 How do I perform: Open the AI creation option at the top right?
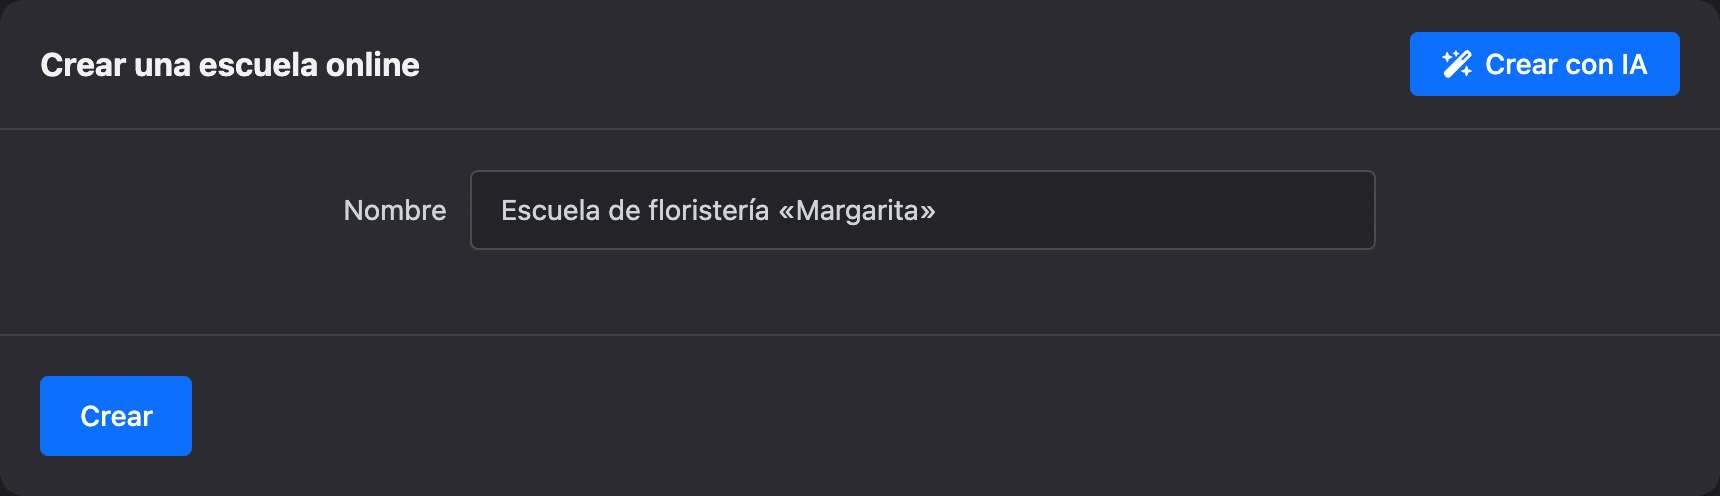click(1544, 64)
